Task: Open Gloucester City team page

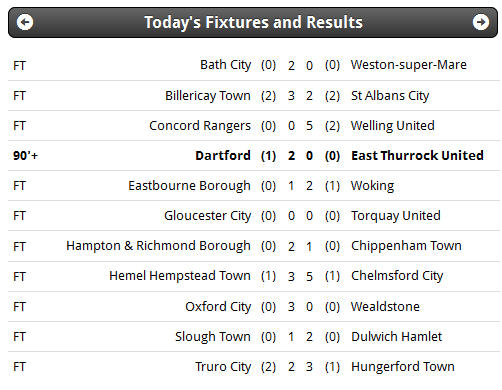Action: [x=207, y=216]
